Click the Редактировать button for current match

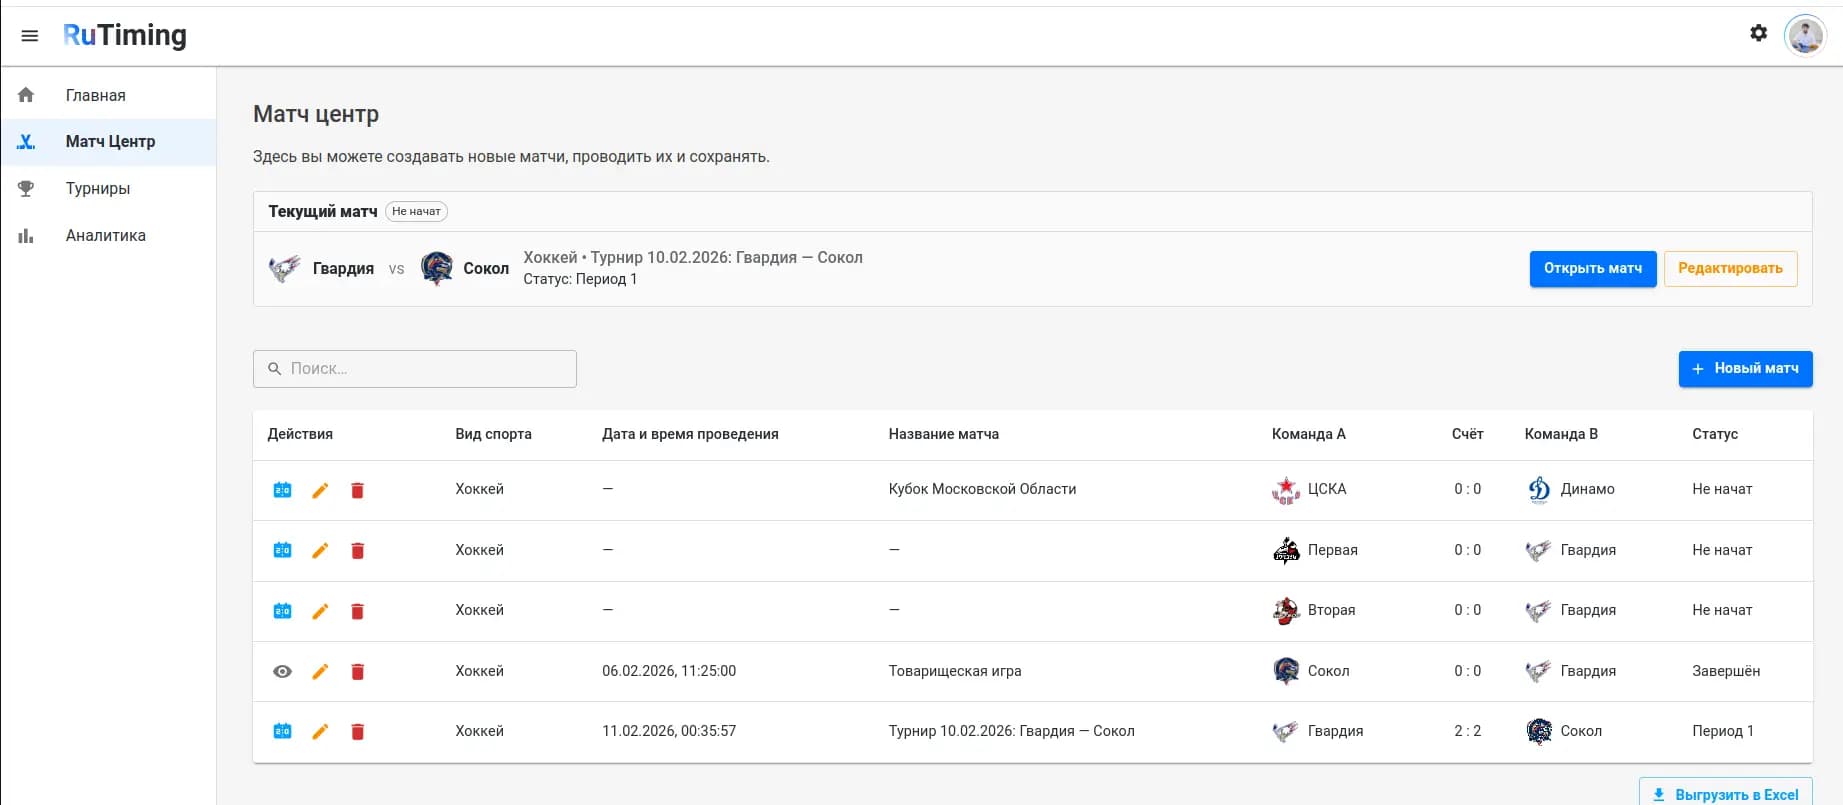point(1730,268)
